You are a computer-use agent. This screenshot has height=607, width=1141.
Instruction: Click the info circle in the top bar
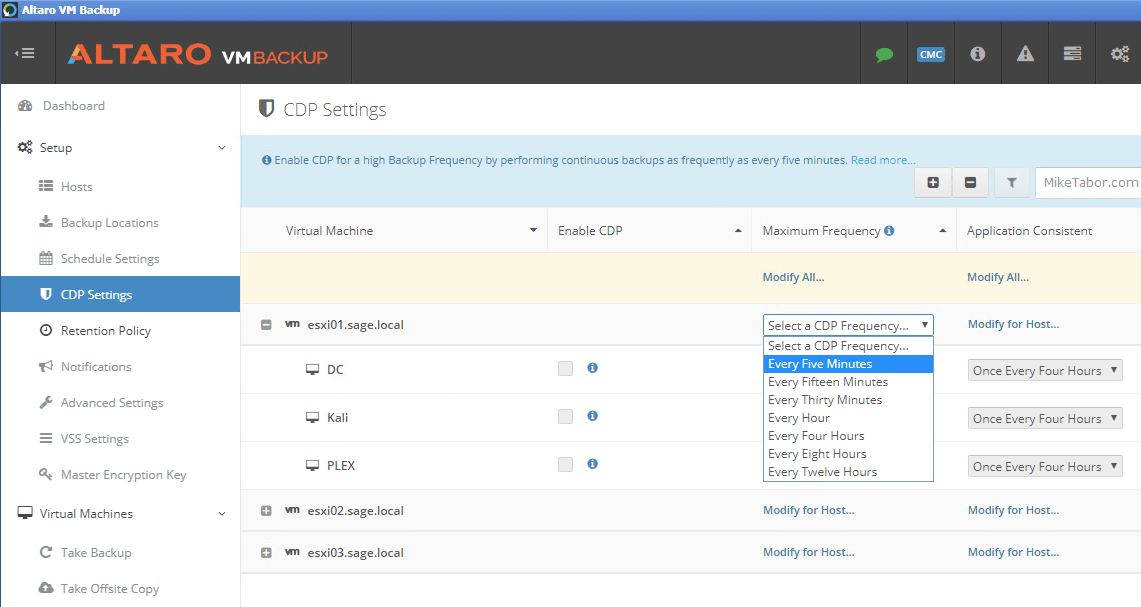pos(977,54)
